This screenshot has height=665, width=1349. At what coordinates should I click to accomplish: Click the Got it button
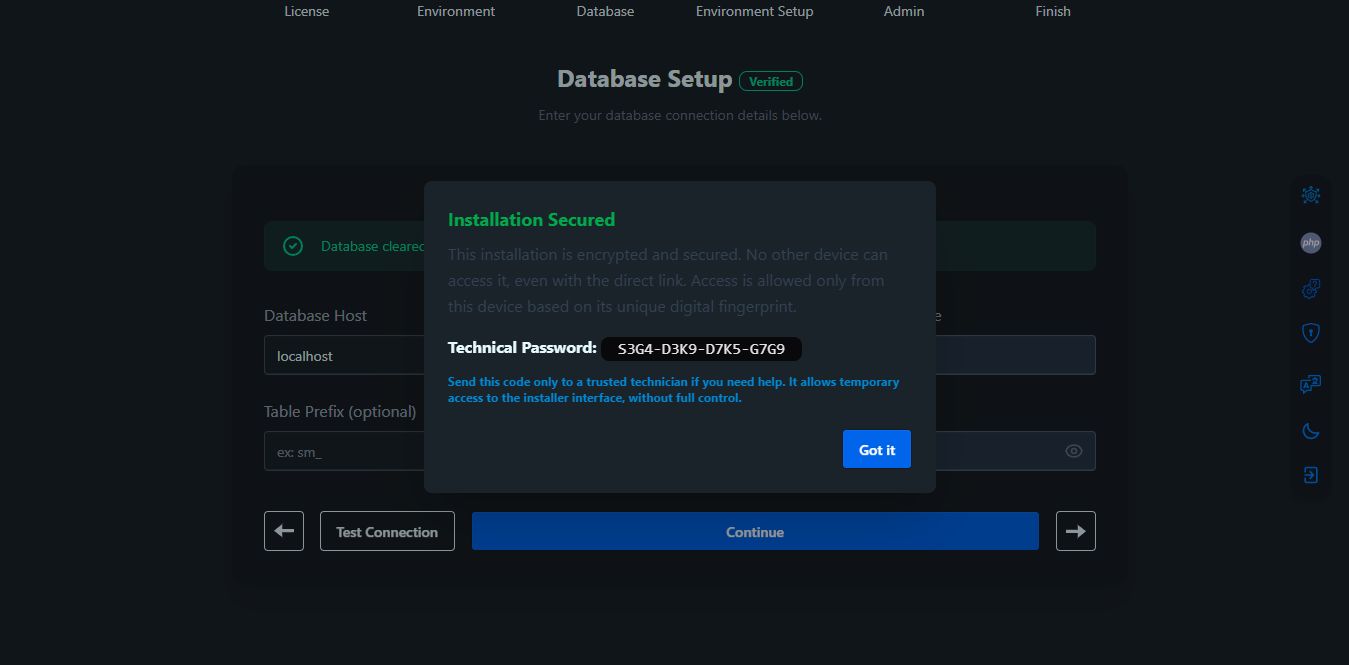click(x=877, y=450)
